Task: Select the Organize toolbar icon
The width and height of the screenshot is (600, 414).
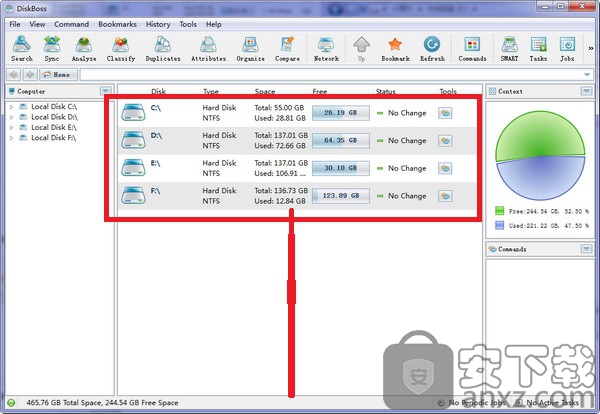Action: [250, 48]
